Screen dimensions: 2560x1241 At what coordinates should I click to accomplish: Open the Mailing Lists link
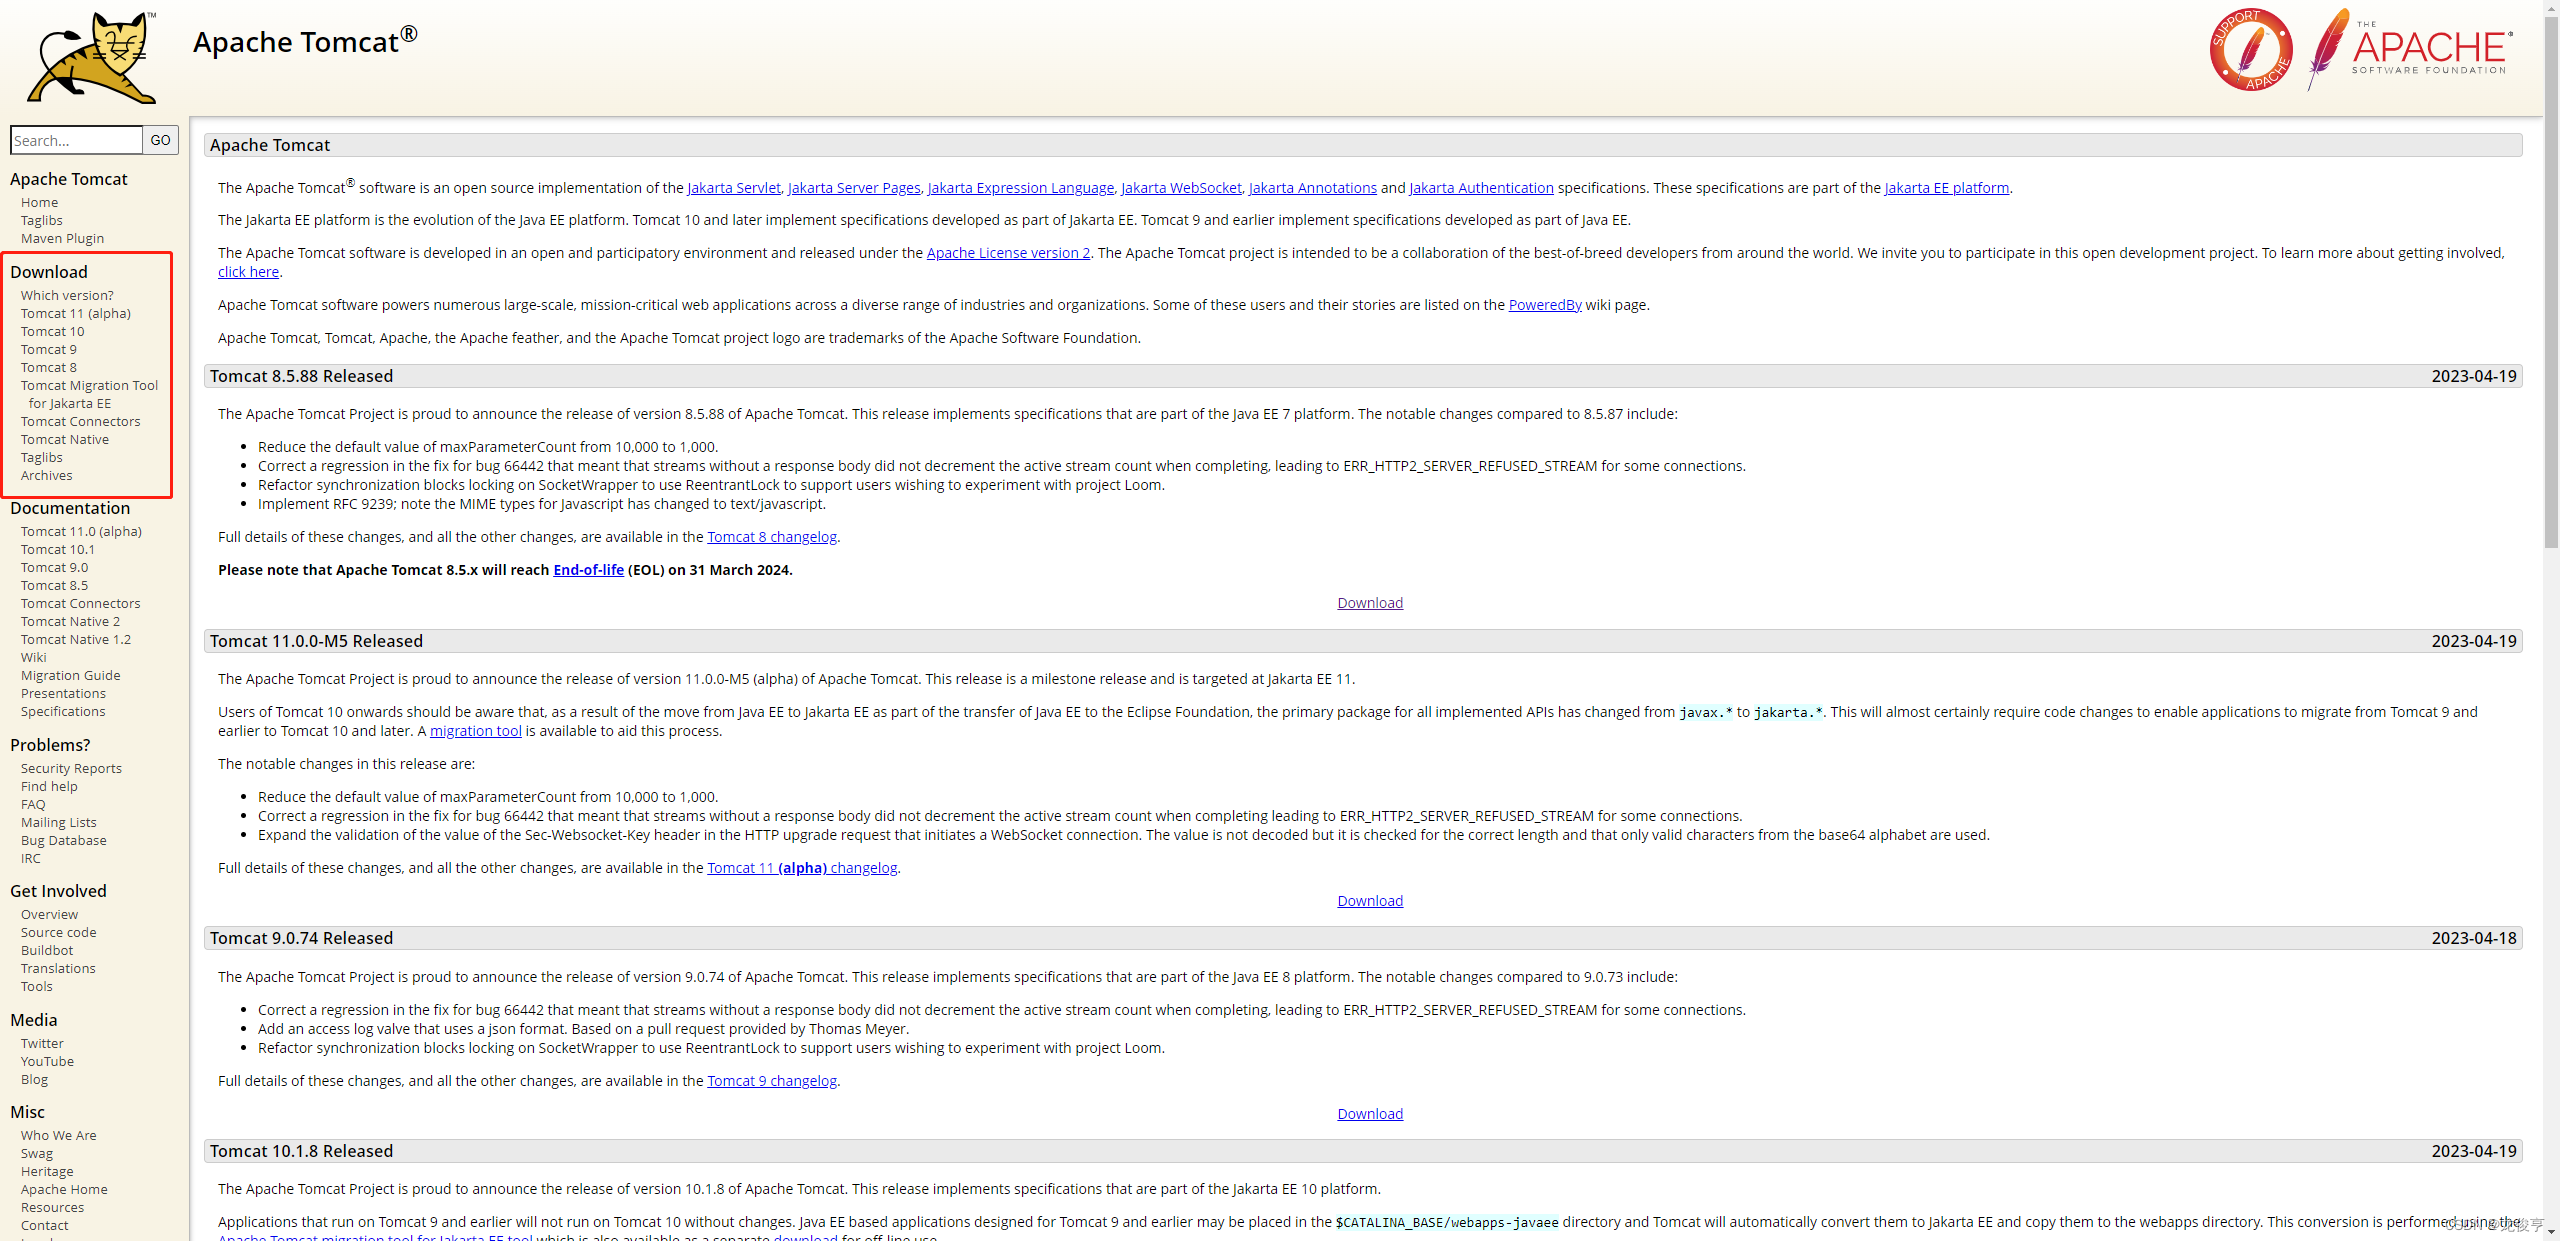pyautogui.click(x=59, y=822)
